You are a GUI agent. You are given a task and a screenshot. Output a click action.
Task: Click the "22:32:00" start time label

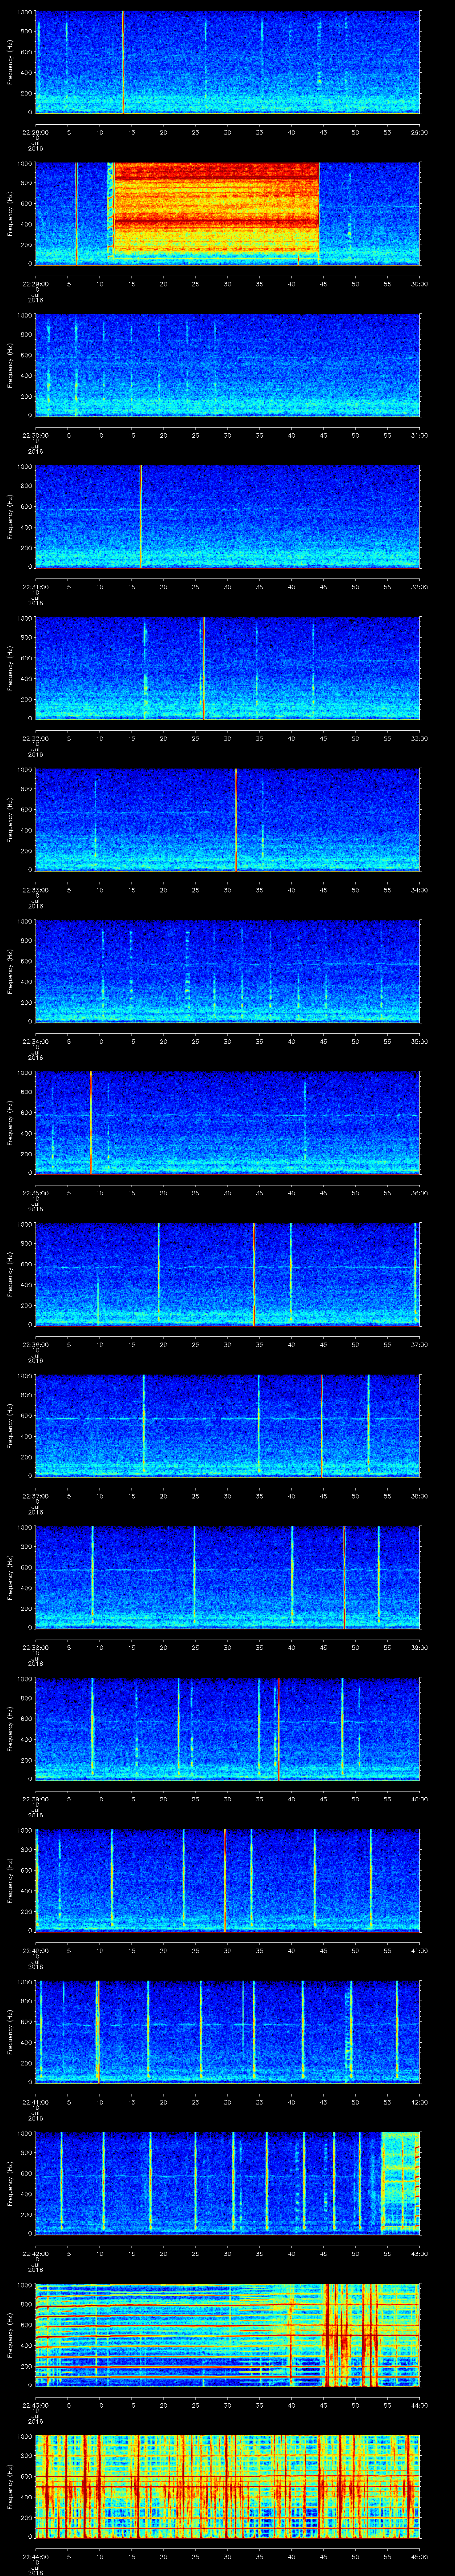[x=35, y=738]
